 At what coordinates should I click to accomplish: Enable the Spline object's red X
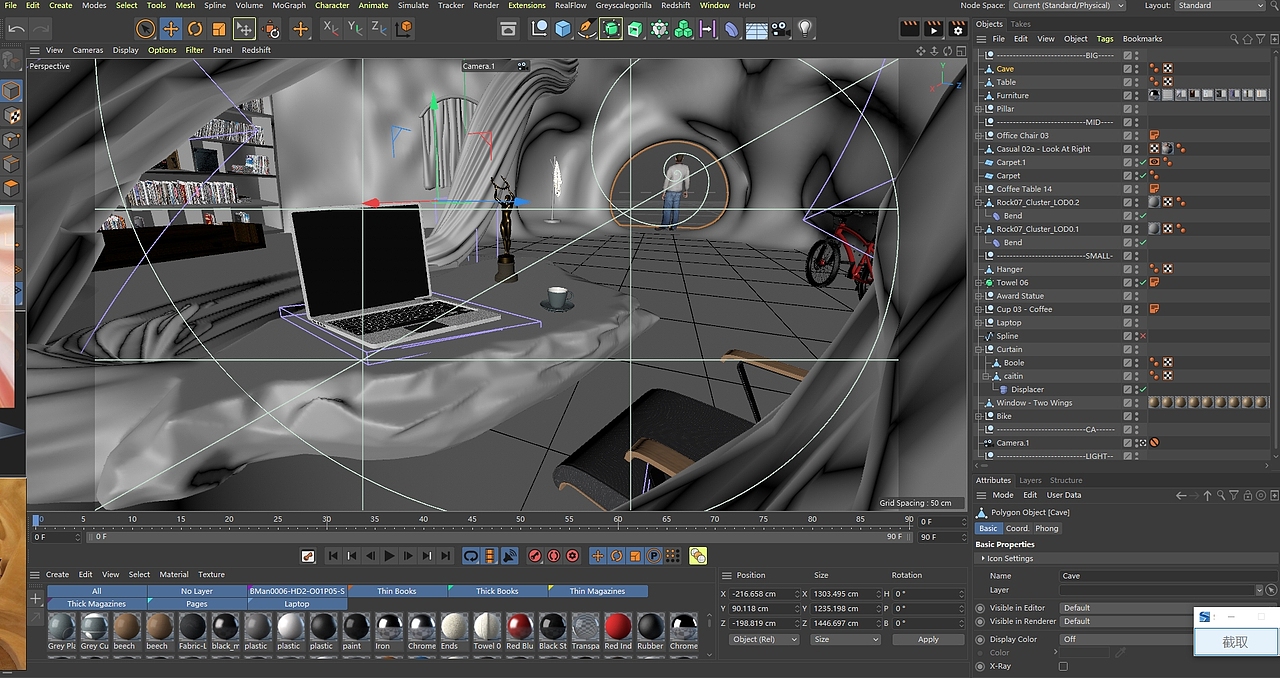pyautogui.click(x=1143, y=336)
